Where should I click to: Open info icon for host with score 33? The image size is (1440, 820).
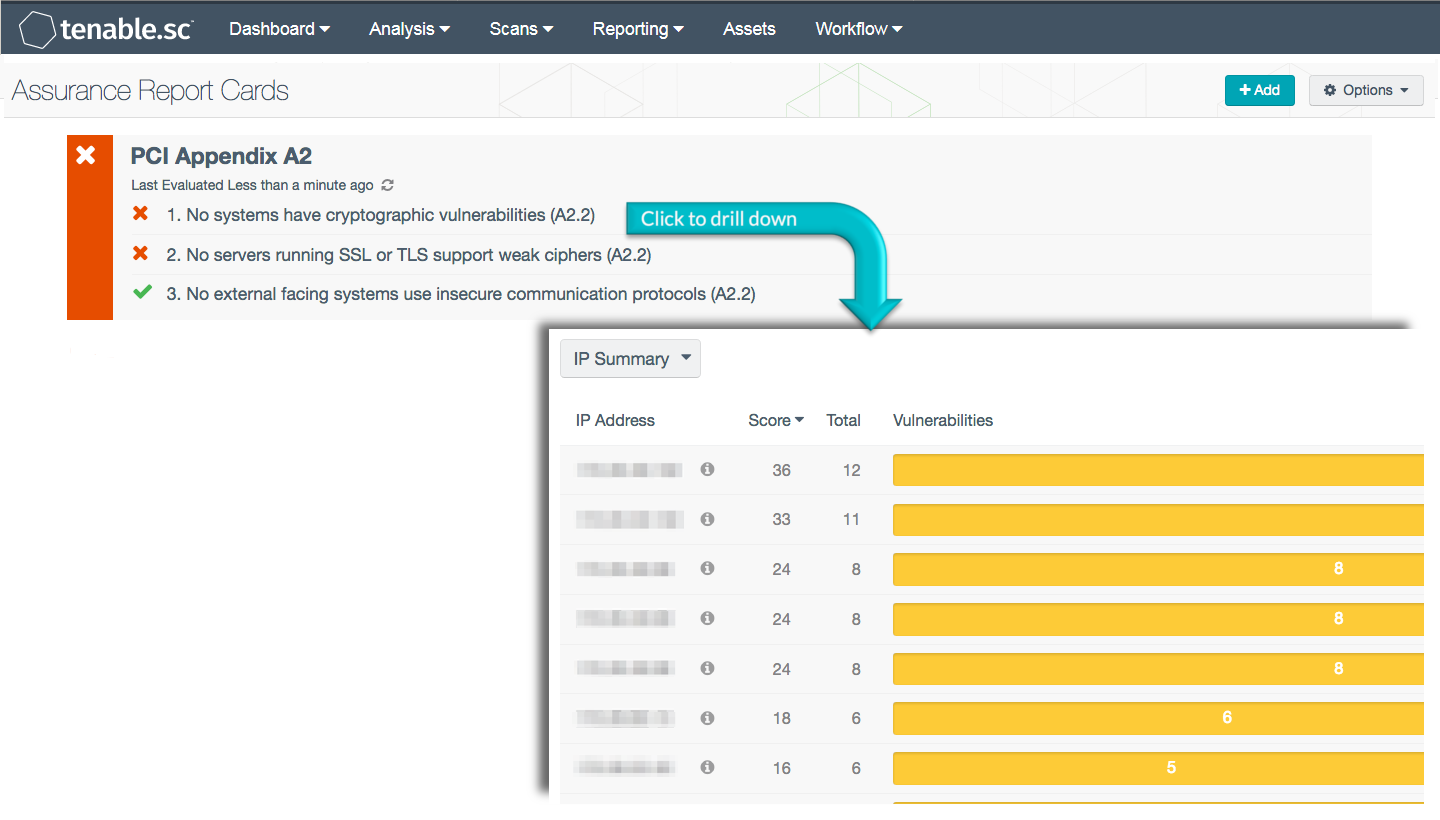tap(707, 519)
